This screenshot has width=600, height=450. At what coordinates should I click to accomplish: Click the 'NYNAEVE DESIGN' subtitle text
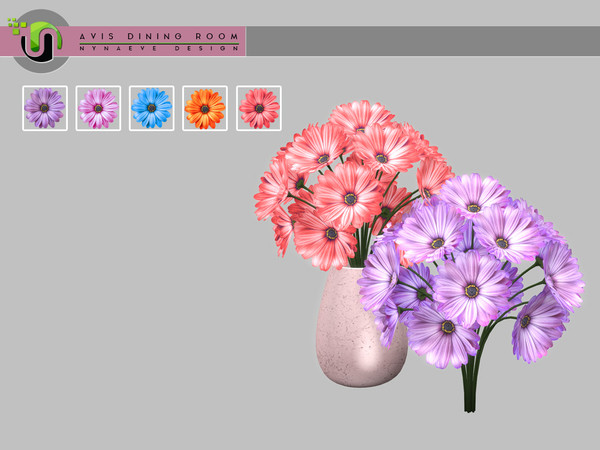pyautogui.click(x=159, y=49)
